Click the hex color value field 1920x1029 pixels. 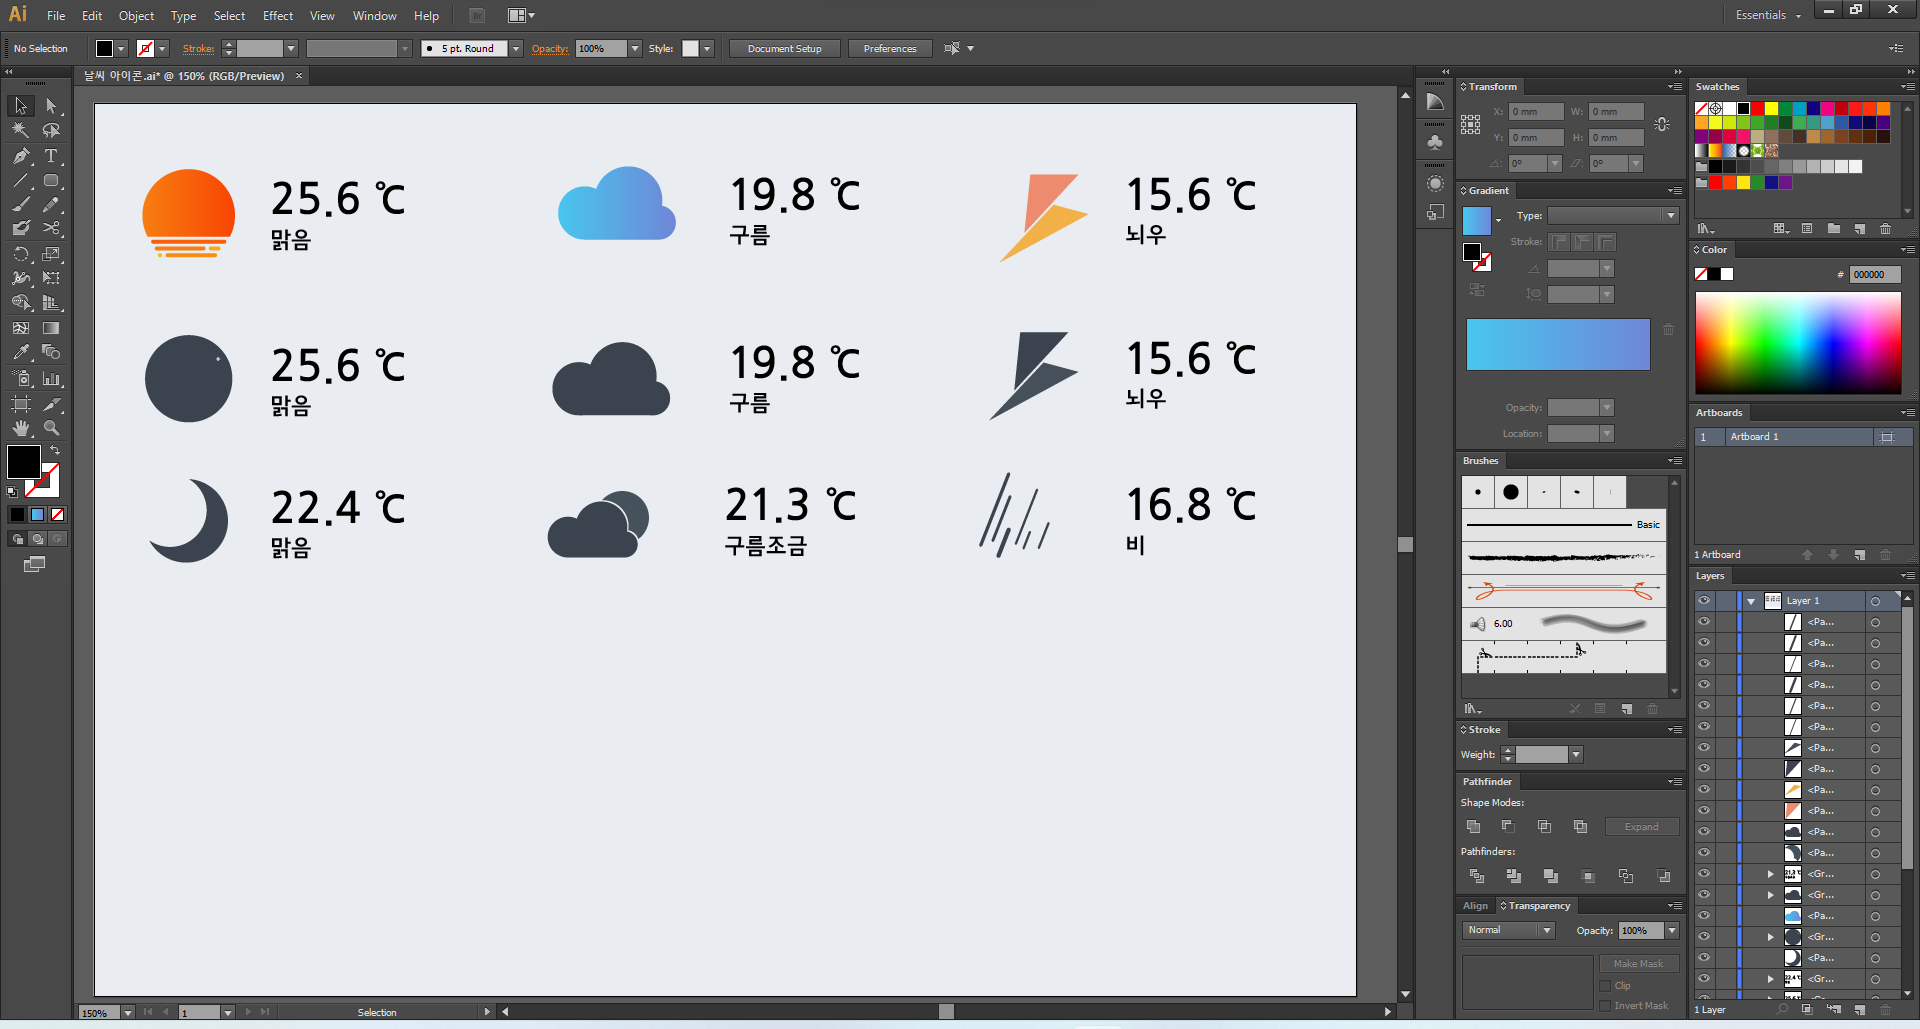[1874, 274]
